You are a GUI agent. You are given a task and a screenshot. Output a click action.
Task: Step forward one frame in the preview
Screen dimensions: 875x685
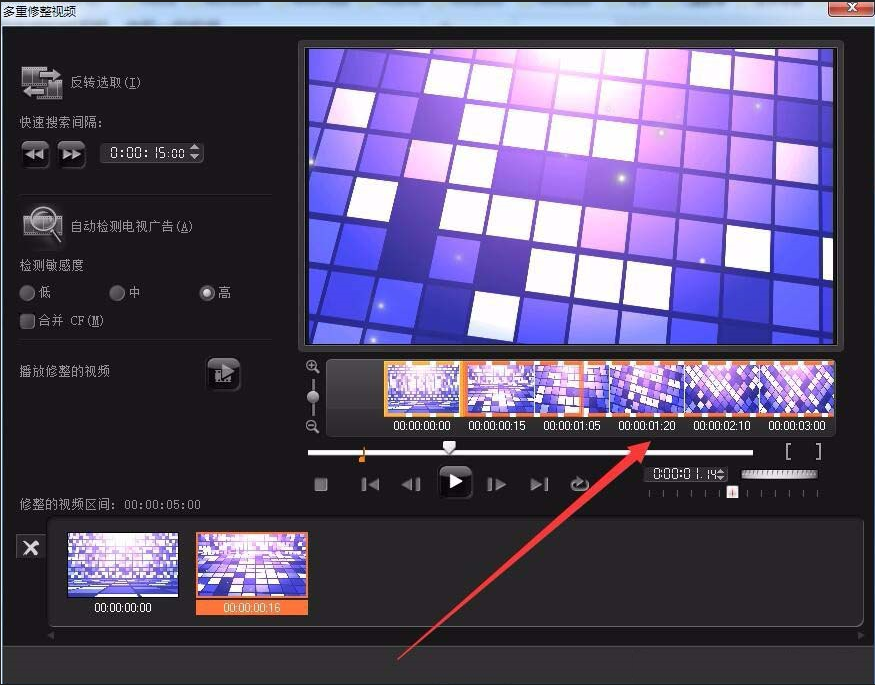[497, 484]
